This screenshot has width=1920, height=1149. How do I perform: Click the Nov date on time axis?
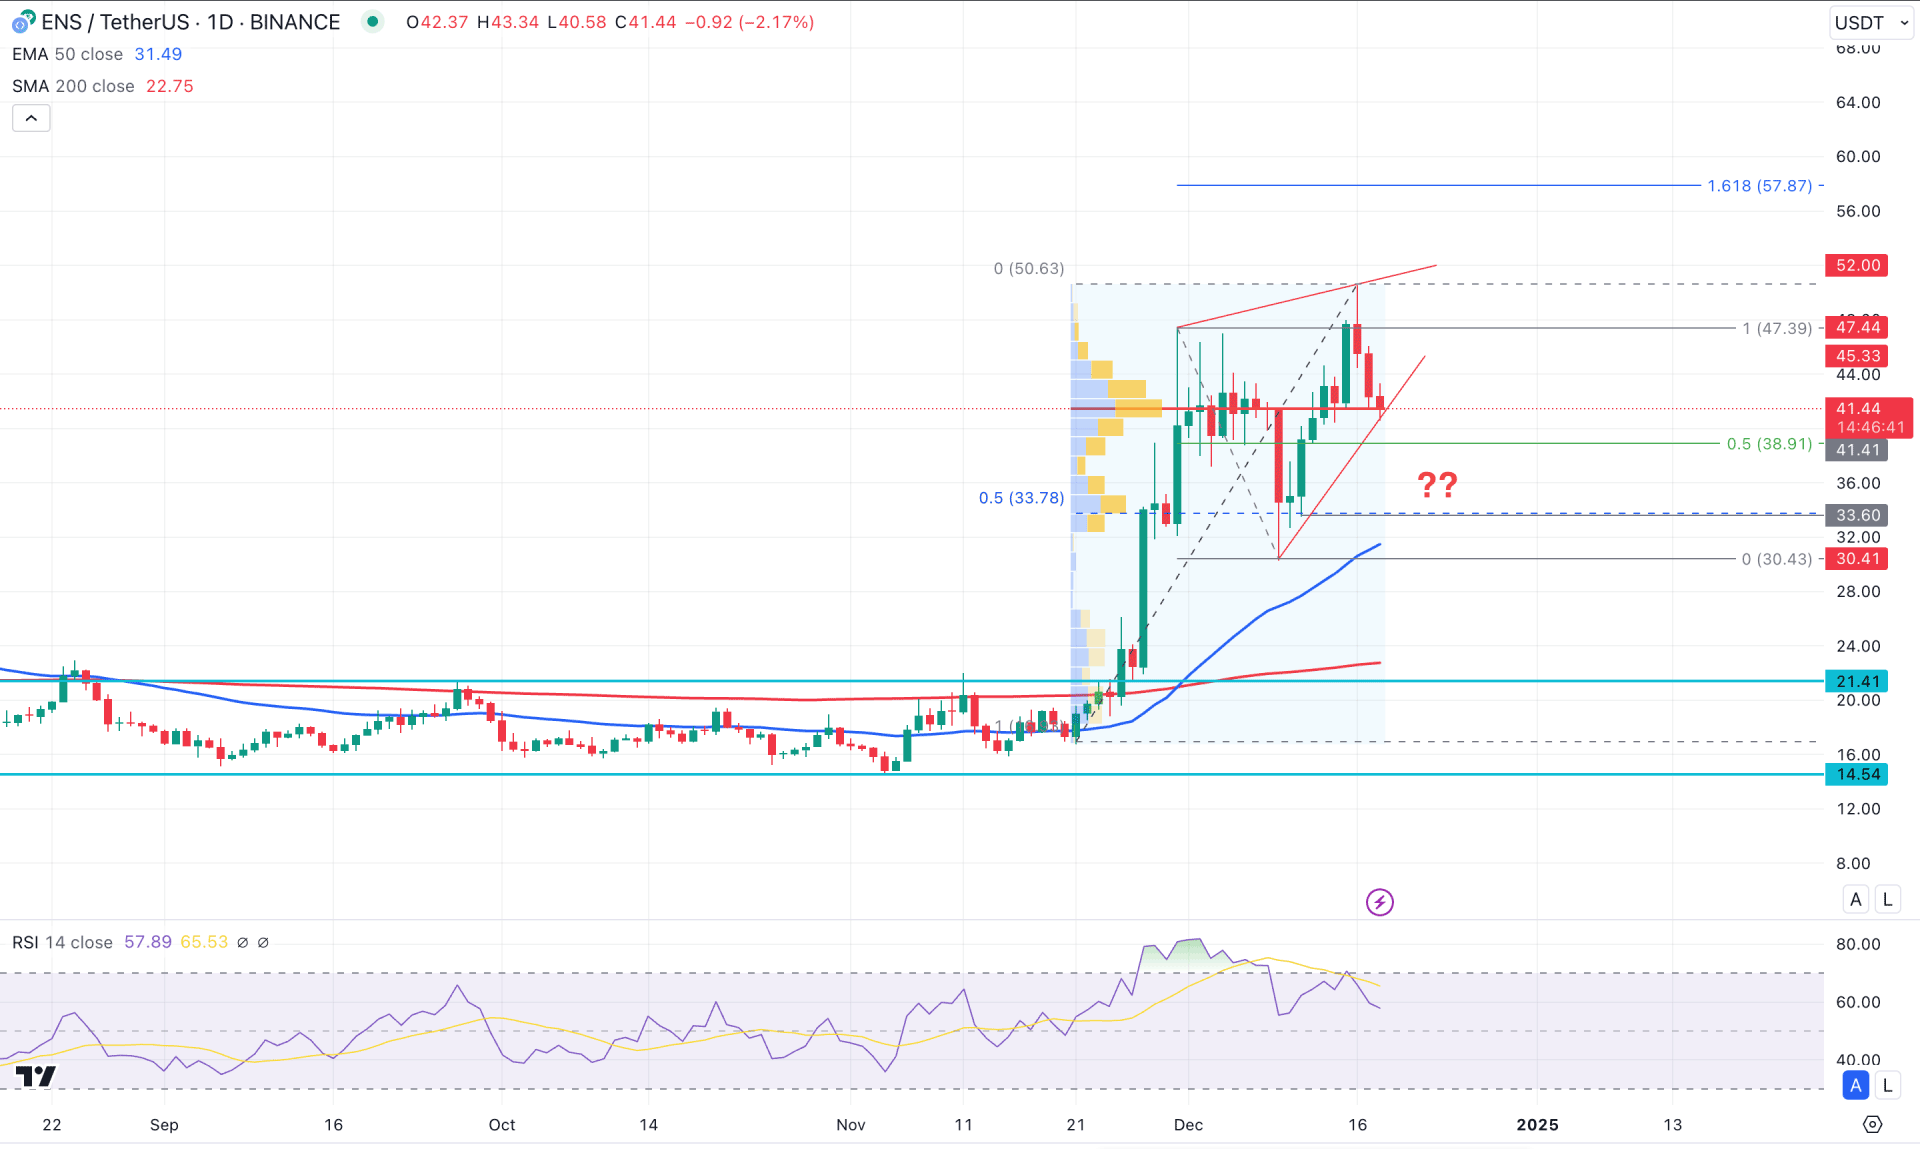[851, 1125]
